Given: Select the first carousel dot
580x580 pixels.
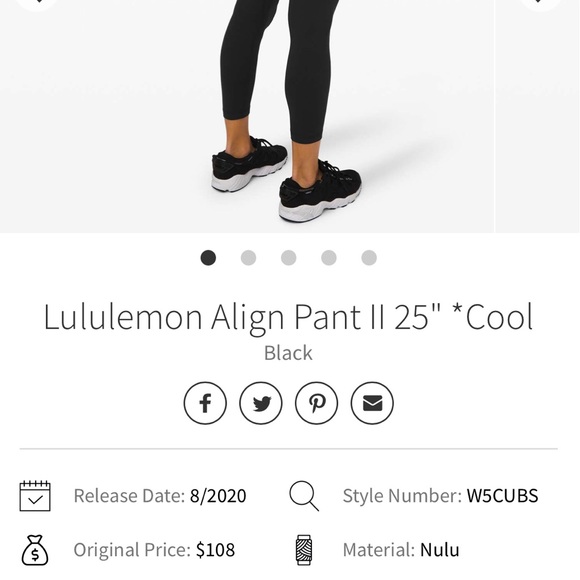Looking at the screenshot, I should [x=208, y=257].
